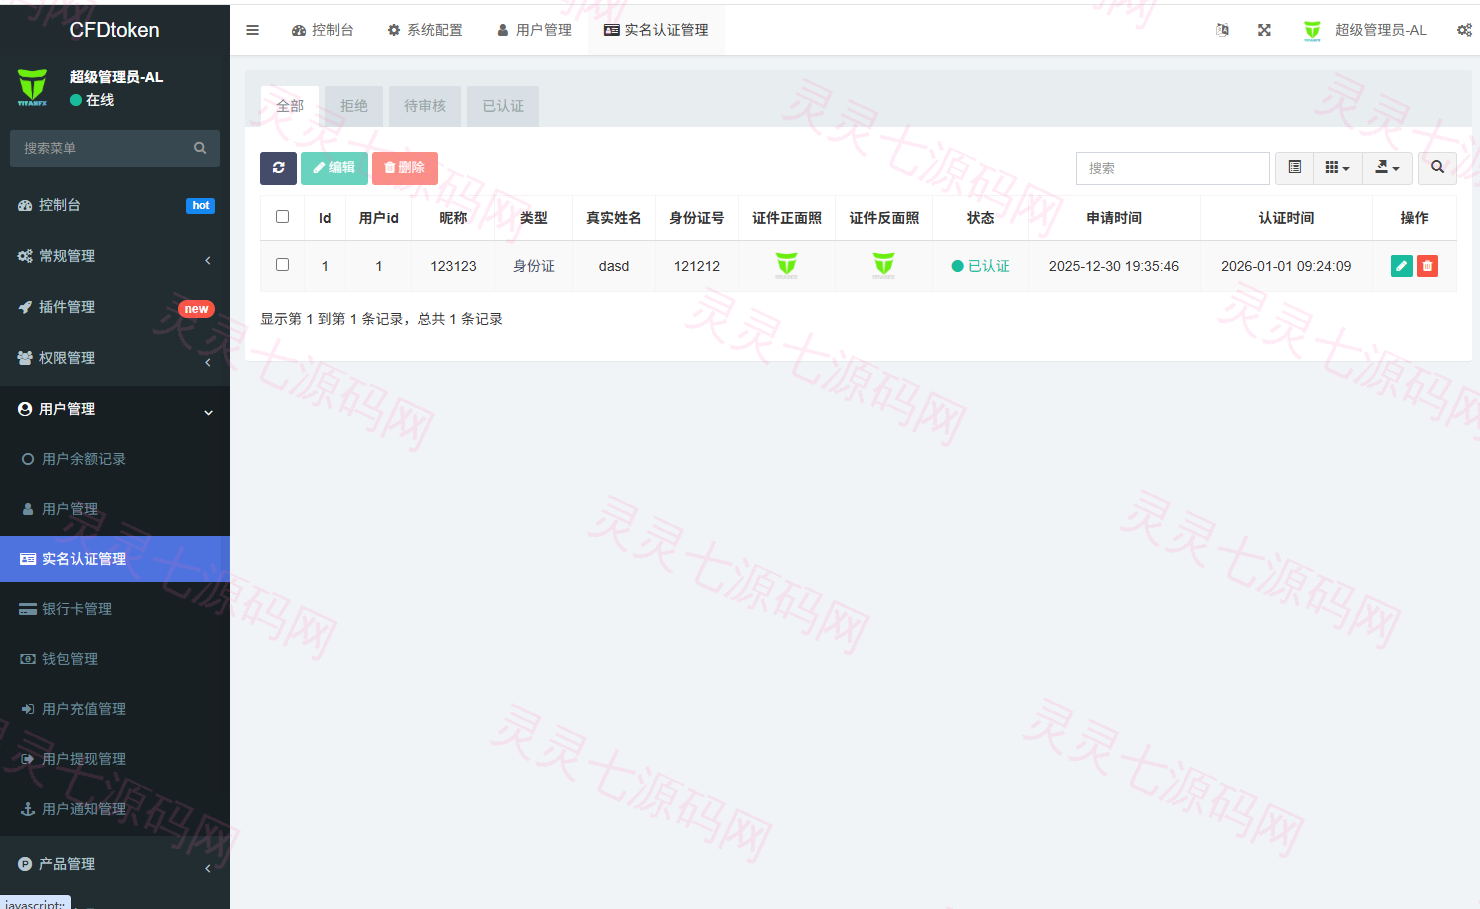Image resolution: width=1480 pixels, height=909 pixels.
Task: Expand 权限管理 sidebar menu
Action: coord(115,358)
